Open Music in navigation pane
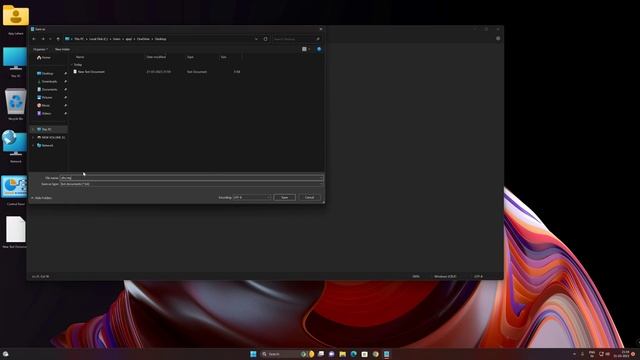This screenshot has width=640, height=360. (43, 105)
